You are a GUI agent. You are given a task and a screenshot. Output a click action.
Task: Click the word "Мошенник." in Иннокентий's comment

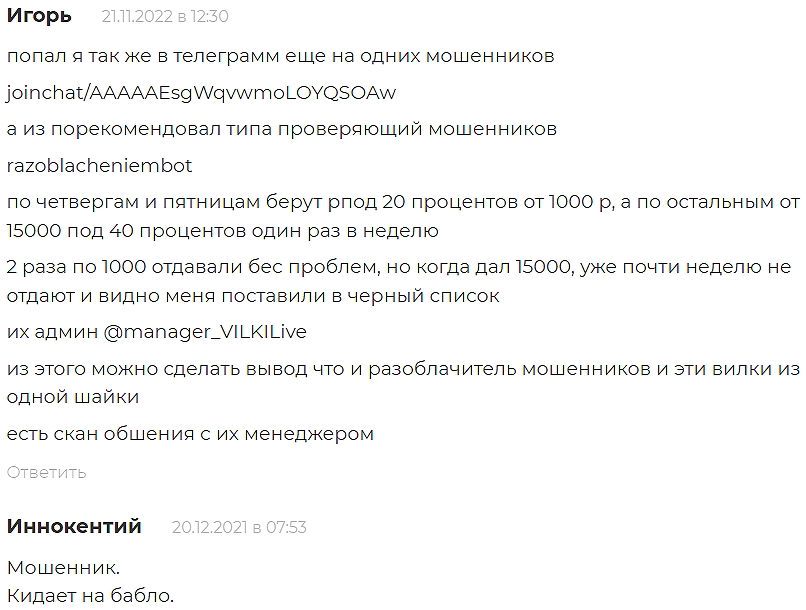pos(63,569)
